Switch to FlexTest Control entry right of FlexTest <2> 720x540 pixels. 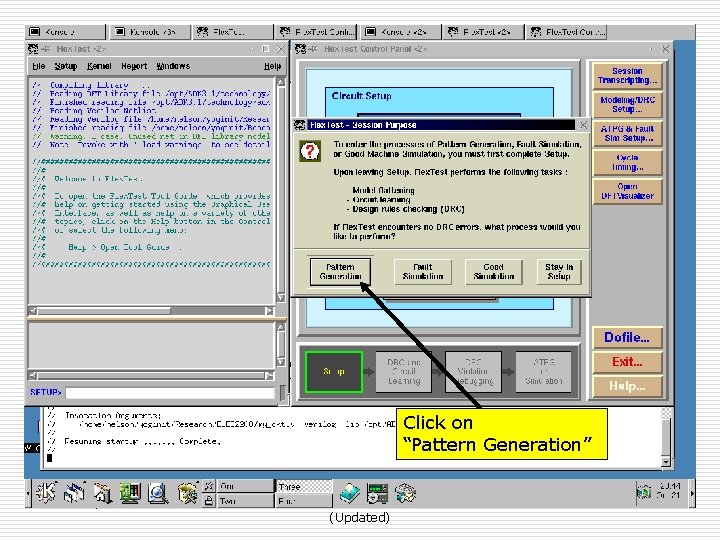click(567, 32)
